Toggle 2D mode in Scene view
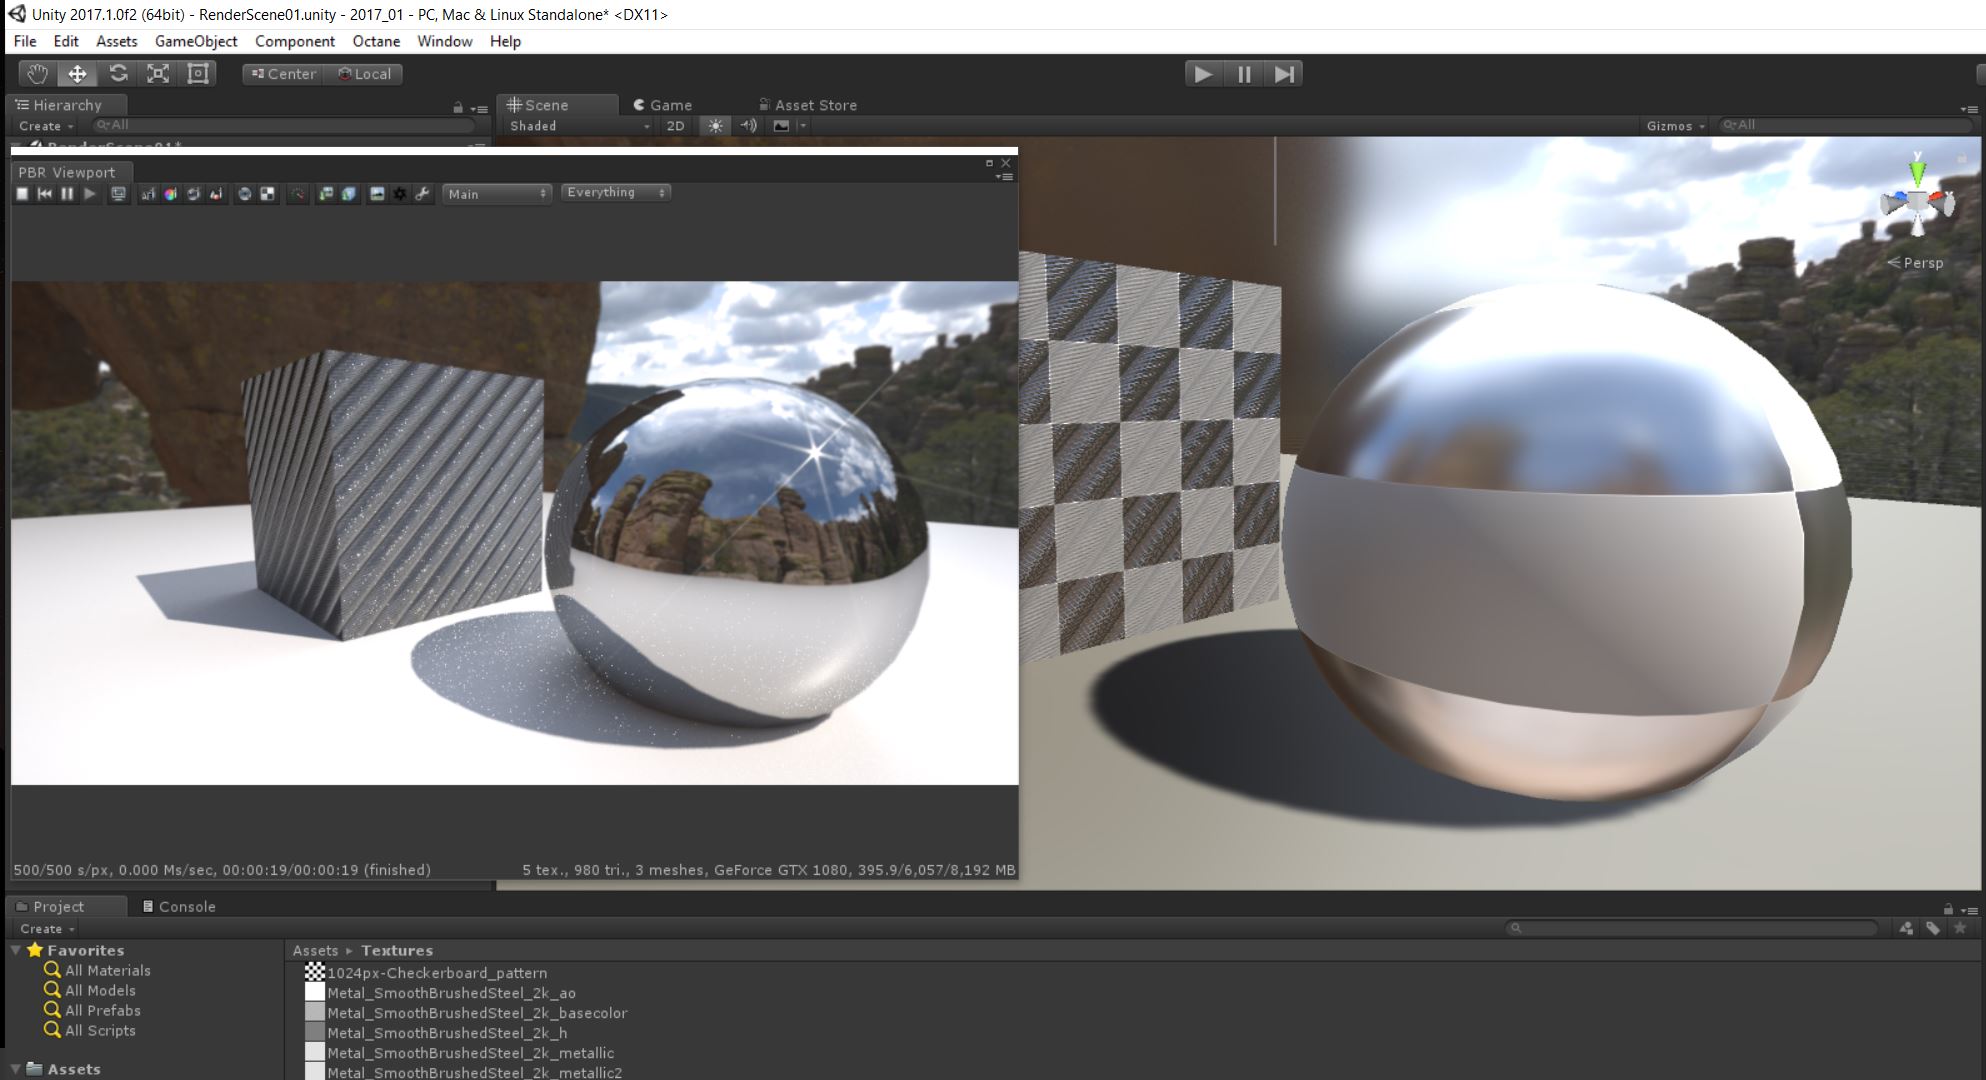 (x=675, y=126)
